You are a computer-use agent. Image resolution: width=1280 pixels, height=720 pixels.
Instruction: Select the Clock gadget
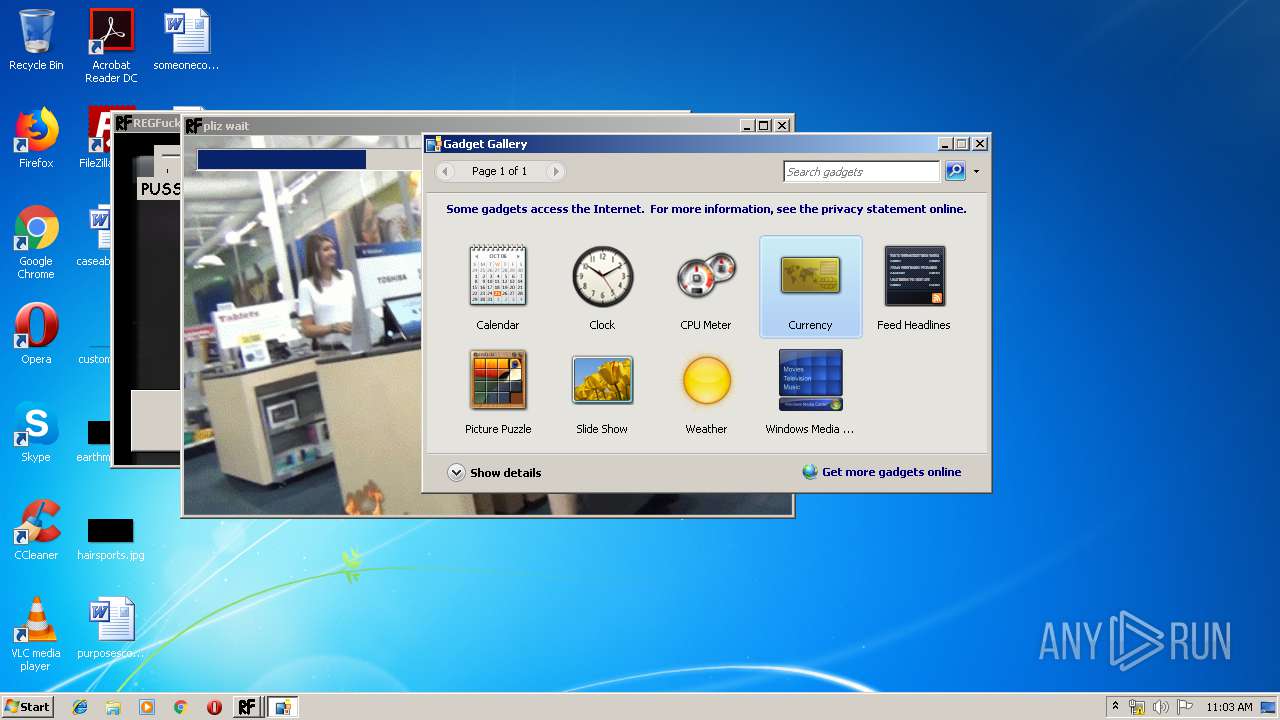tap(602, 287)
